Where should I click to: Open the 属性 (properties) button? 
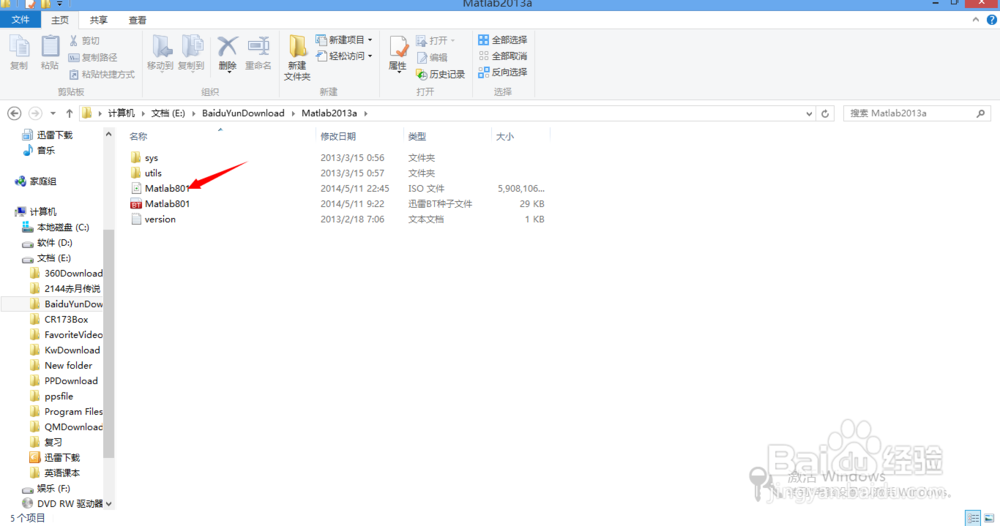coord(397,54)
